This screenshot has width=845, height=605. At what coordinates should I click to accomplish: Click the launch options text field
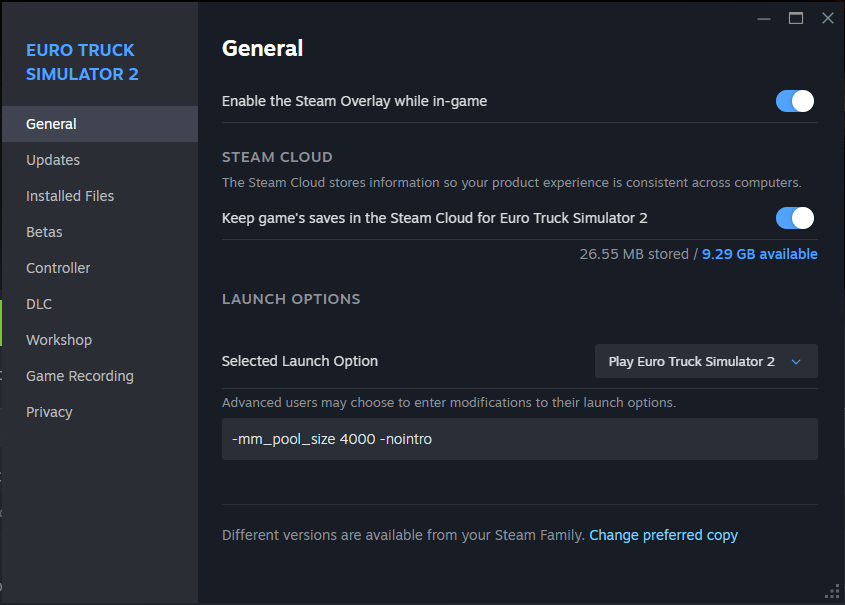pos(519,439)
